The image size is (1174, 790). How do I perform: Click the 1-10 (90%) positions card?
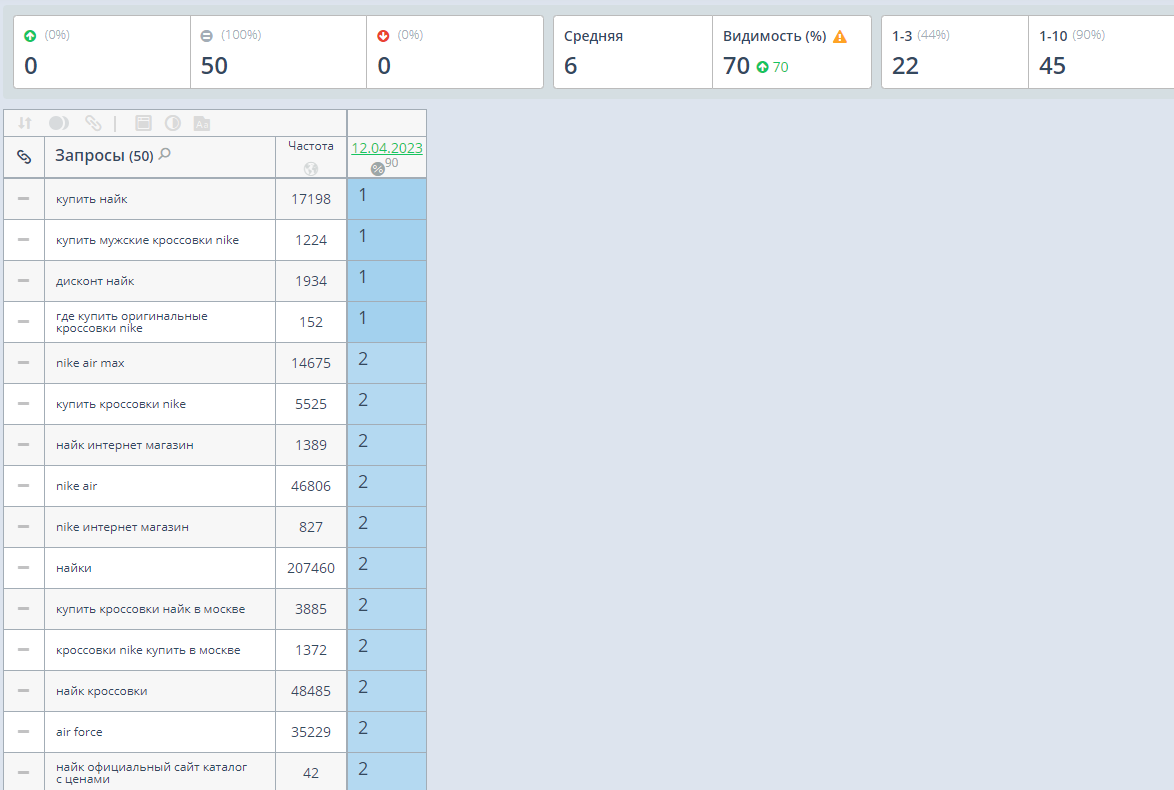tap(1101, 52)
